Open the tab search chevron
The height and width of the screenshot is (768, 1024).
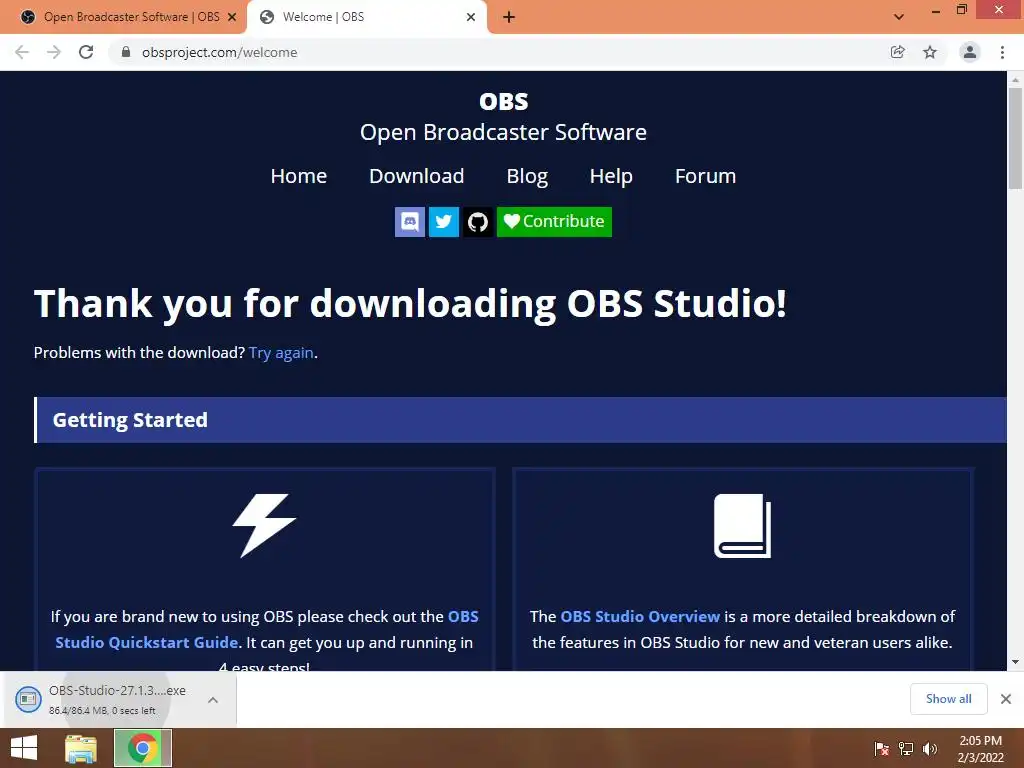[x=899, y=17]
